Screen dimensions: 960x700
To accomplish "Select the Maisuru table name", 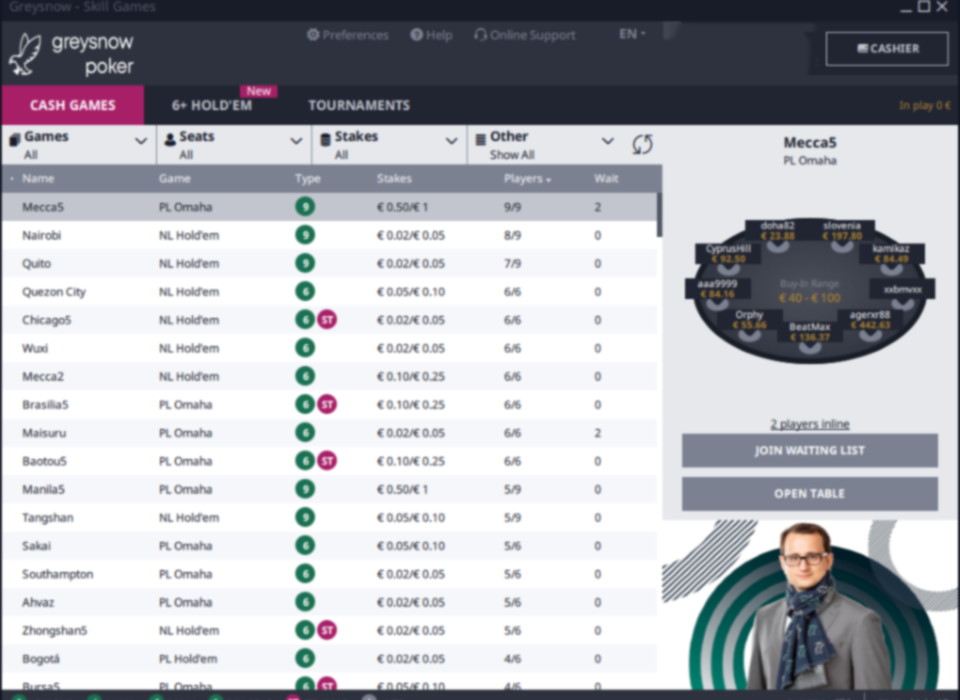I will (44, 432).
